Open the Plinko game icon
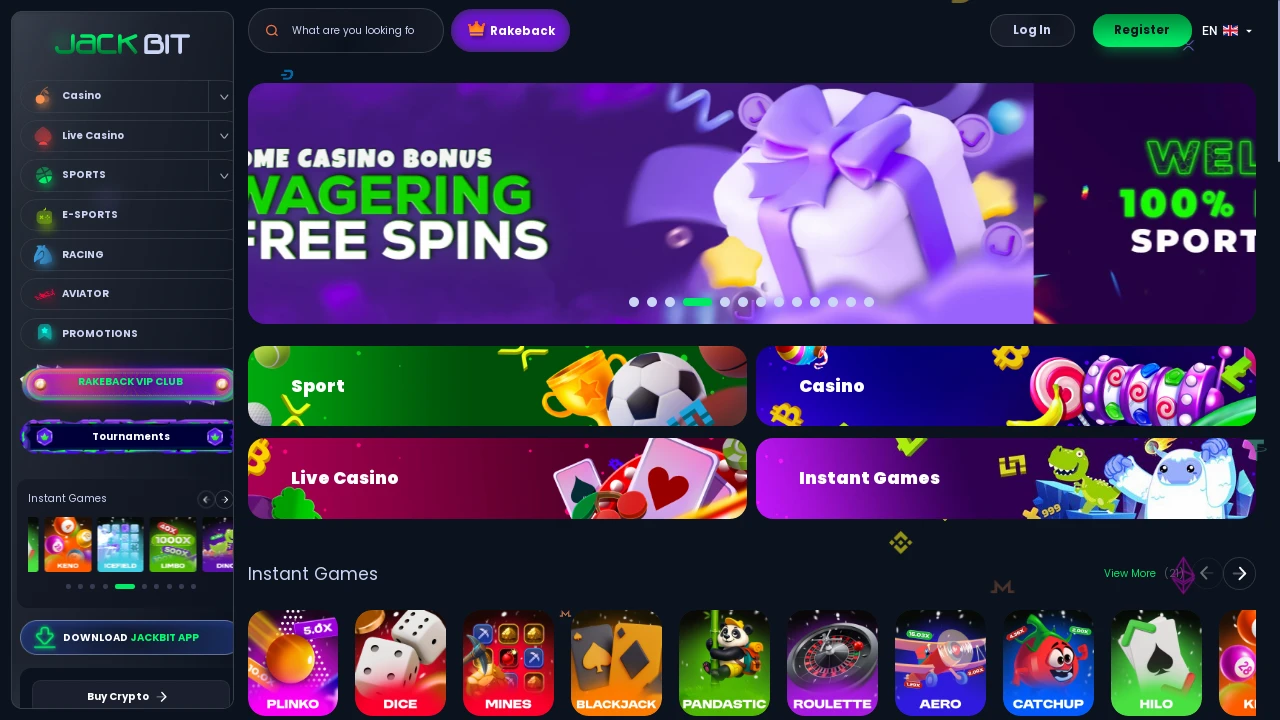This screenshot has width=1280, height=720. (293, 663)
